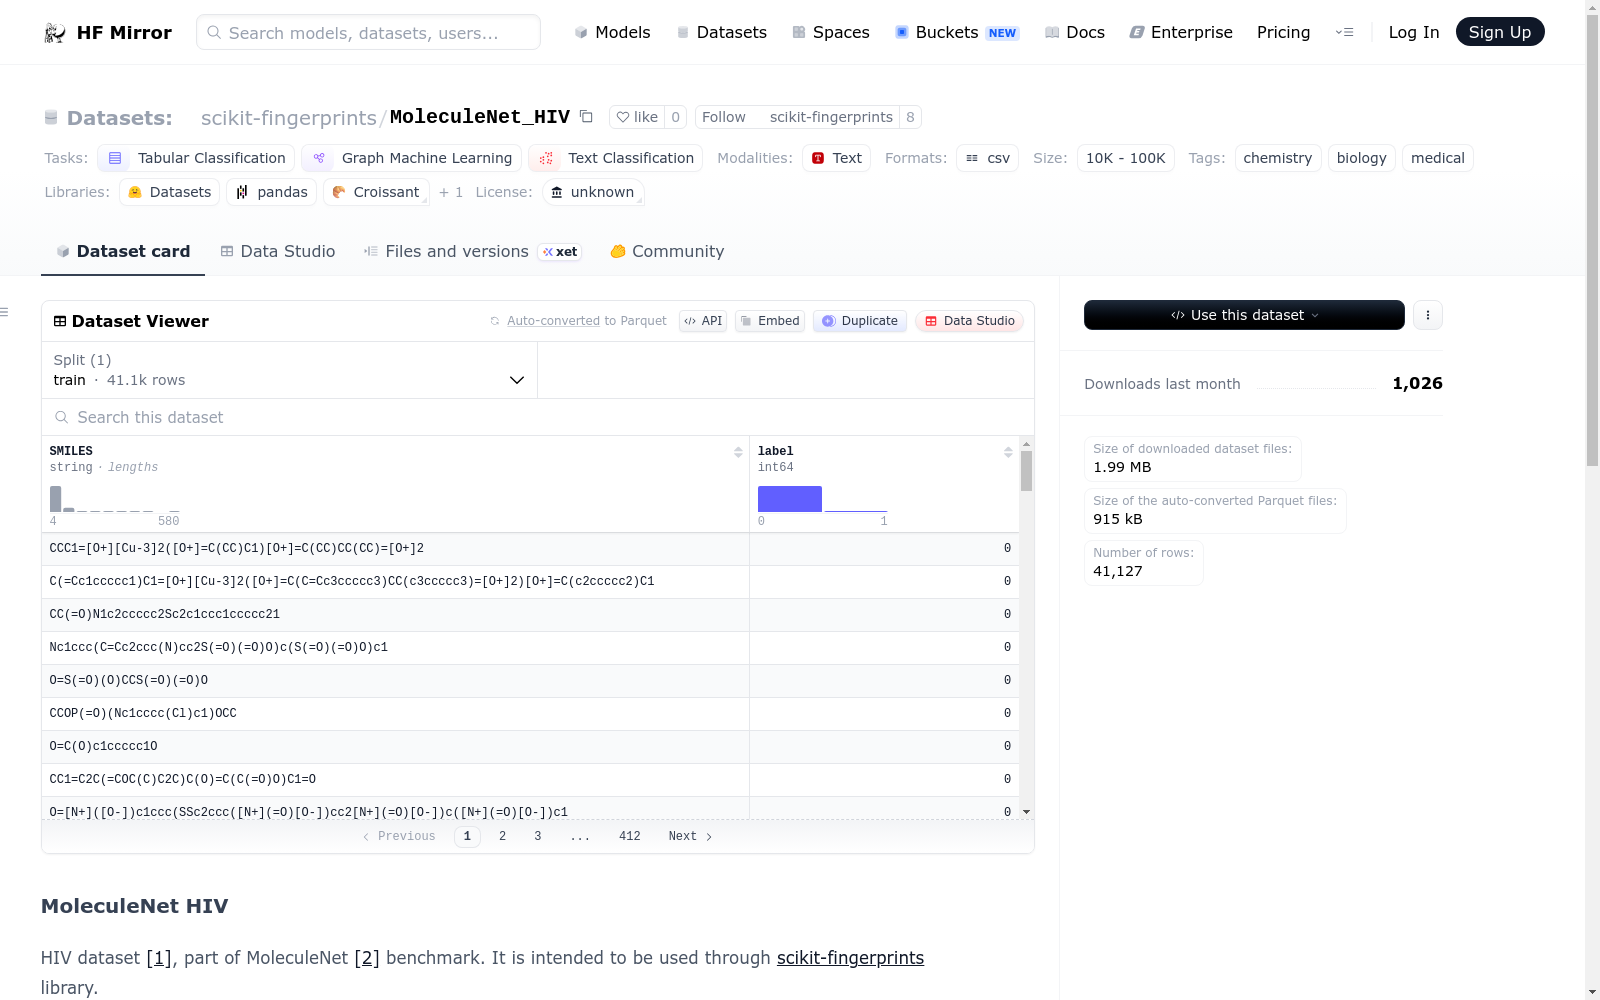Open the scikit-fingerprints library link in description
Screen dimensions: 1600x1000
[850, 958]
